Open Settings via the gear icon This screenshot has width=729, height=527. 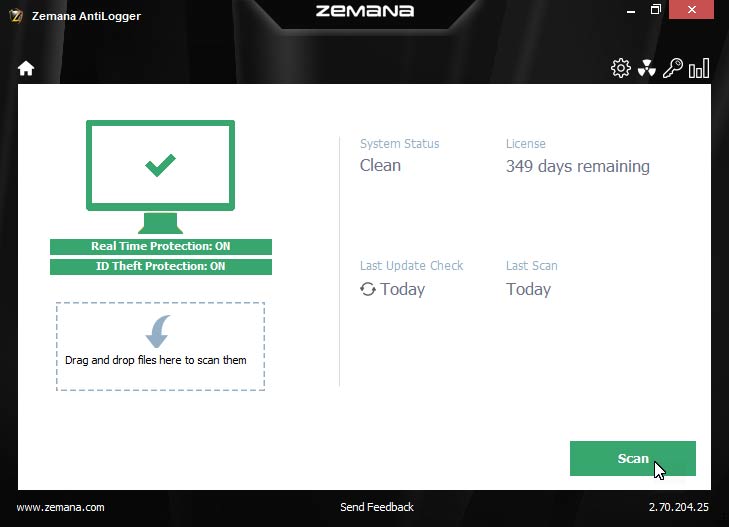(x=621, y=68)
